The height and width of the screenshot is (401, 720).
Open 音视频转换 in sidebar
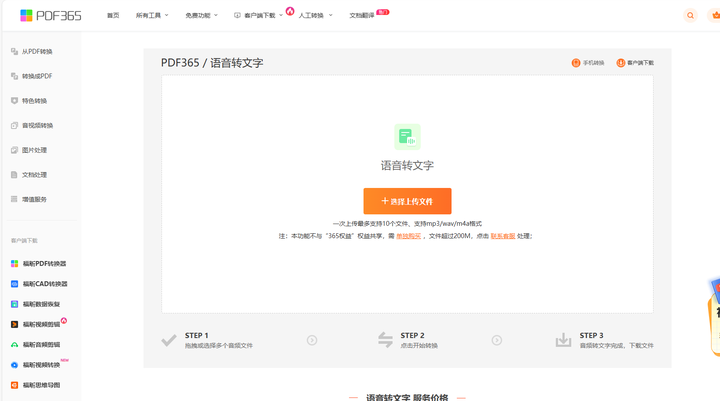[38, 125]
